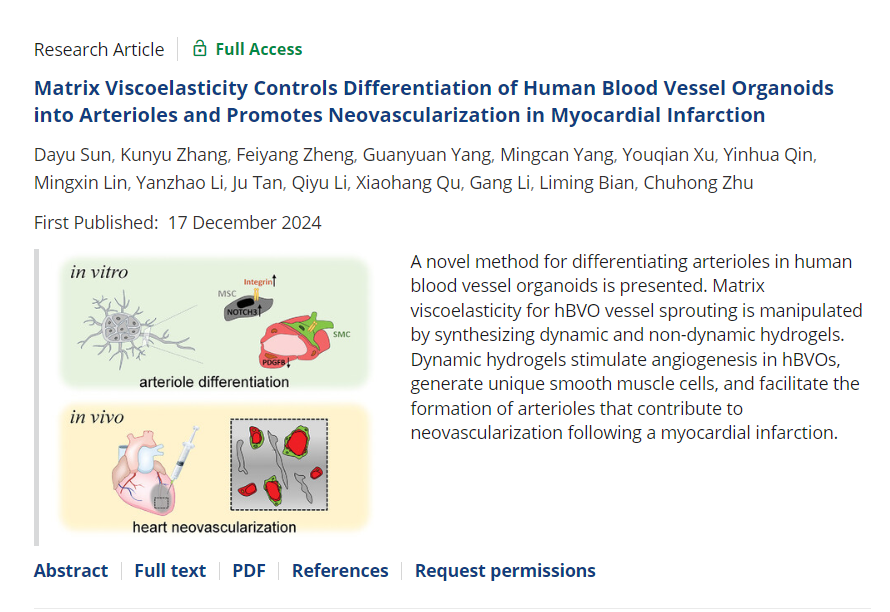
Task: Open the Abstract link
Action: [x=71, y=571]
